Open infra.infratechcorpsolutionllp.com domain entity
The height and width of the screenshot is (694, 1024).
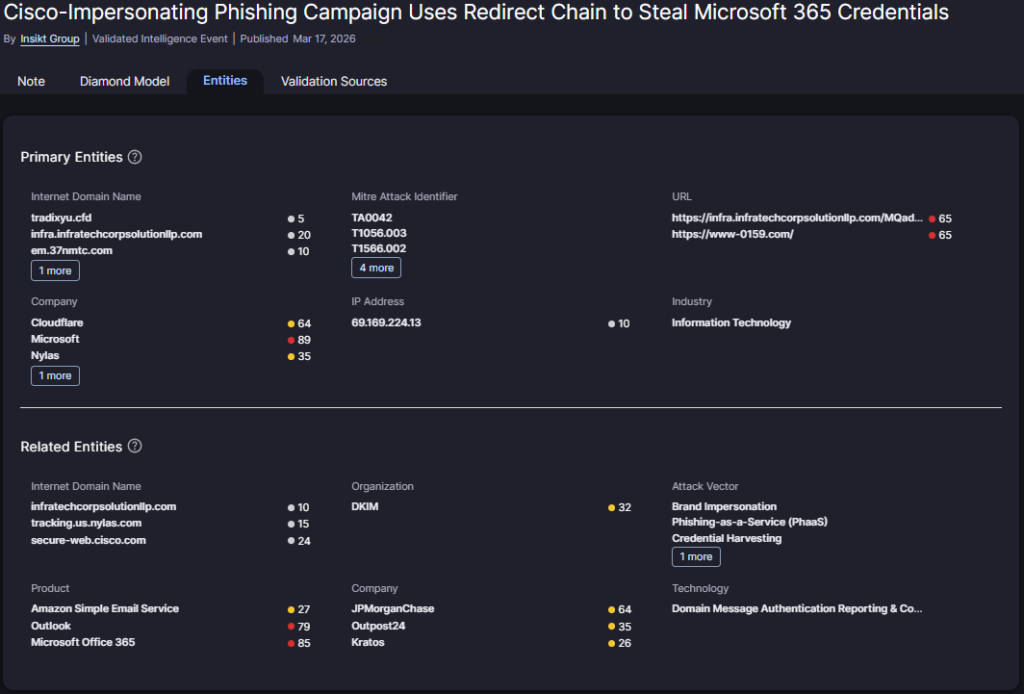click(x=116, y=234)
